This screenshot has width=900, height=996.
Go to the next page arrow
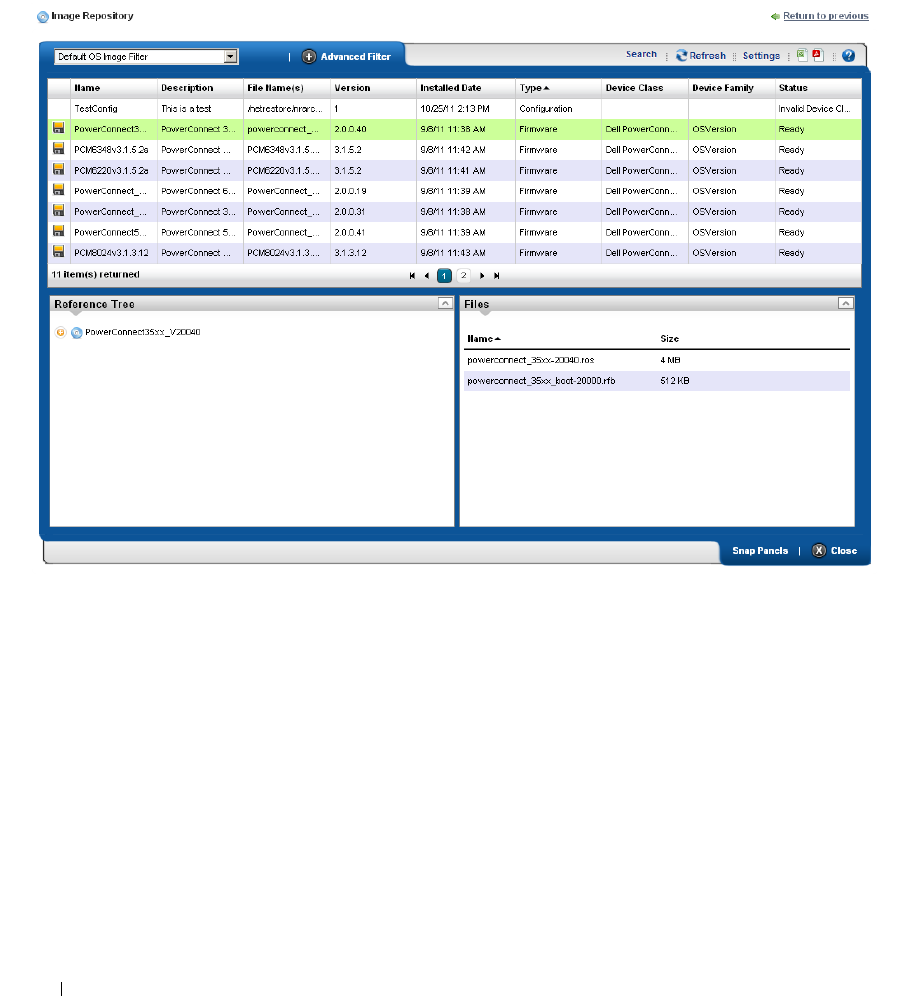482,276
